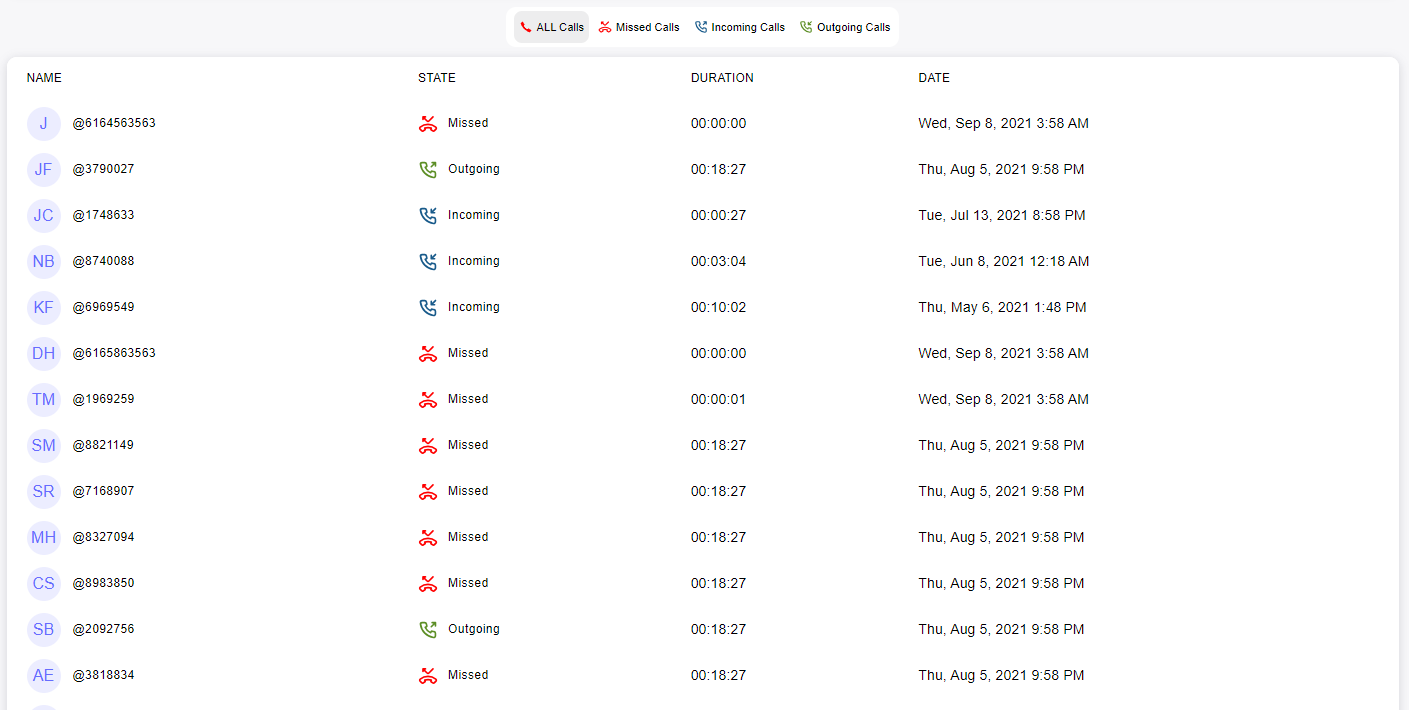Click the missed call icon for @3818834
Image resolution: width=1409 pixels, height=710 pixels.
click(428, 675)
